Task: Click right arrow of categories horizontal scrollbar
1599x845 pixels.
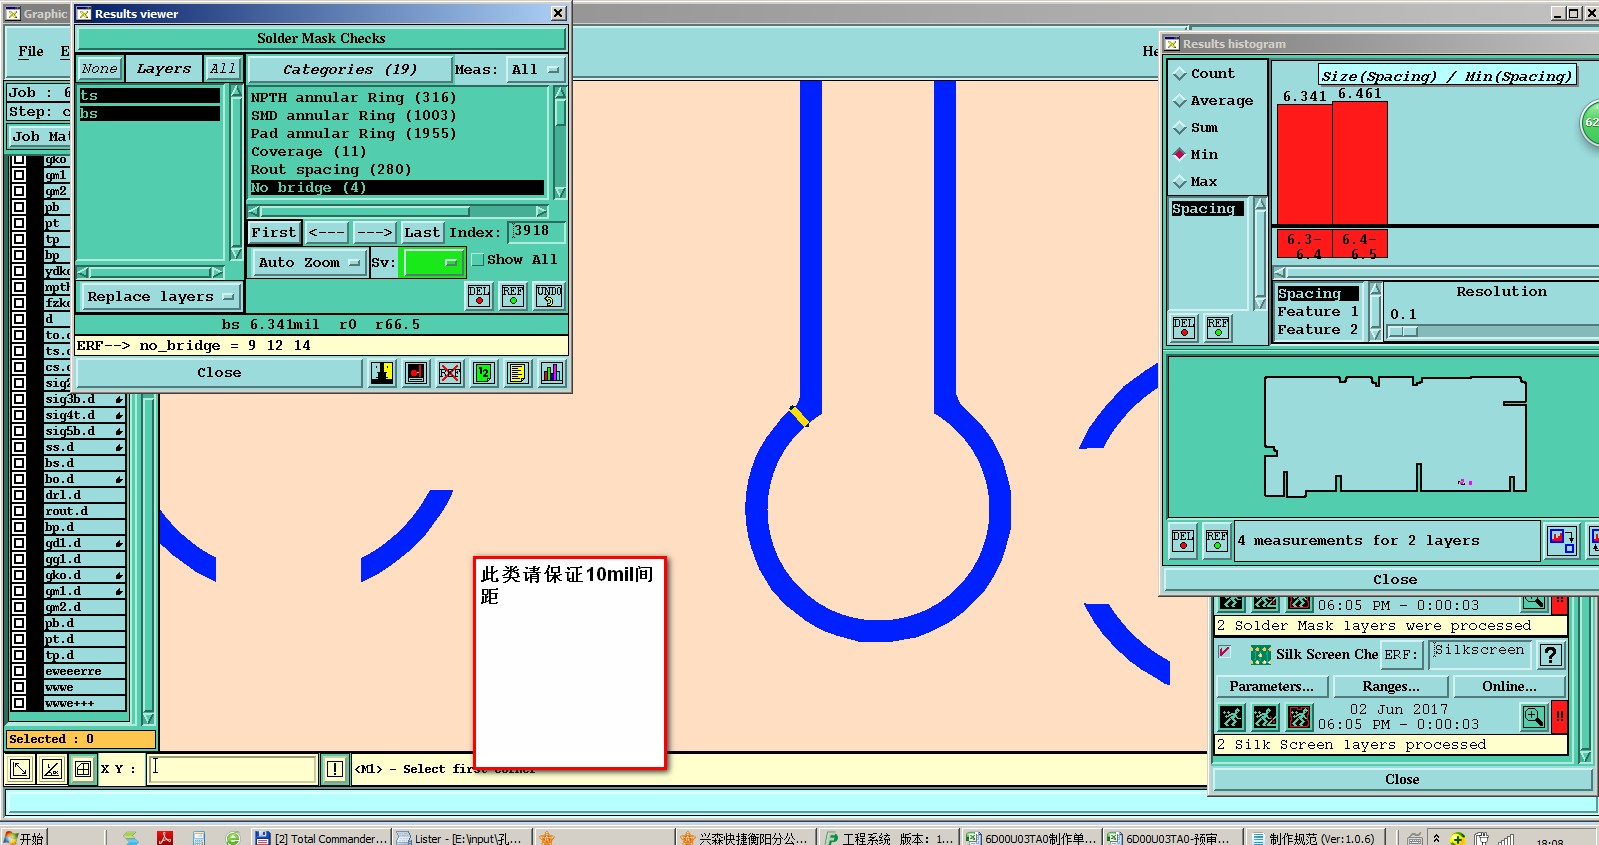Action: (541, 211)
